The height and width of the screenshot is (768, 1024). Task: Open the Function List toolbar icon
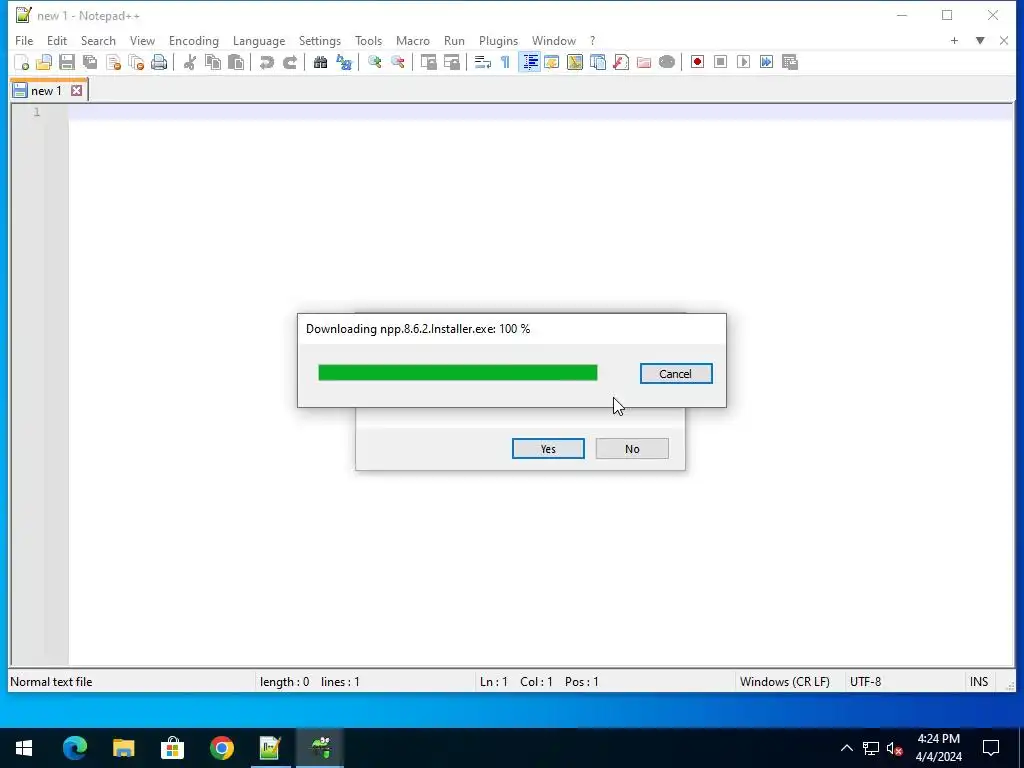621,62
